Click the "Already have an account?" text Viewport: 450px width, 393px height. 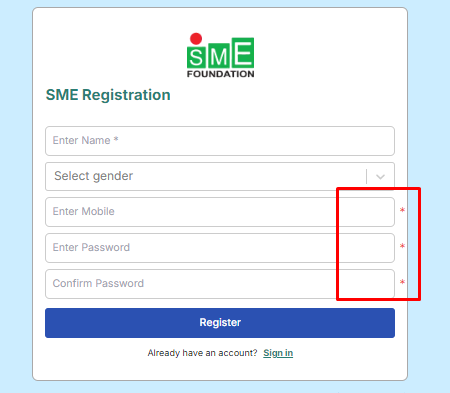pos(202,353)
